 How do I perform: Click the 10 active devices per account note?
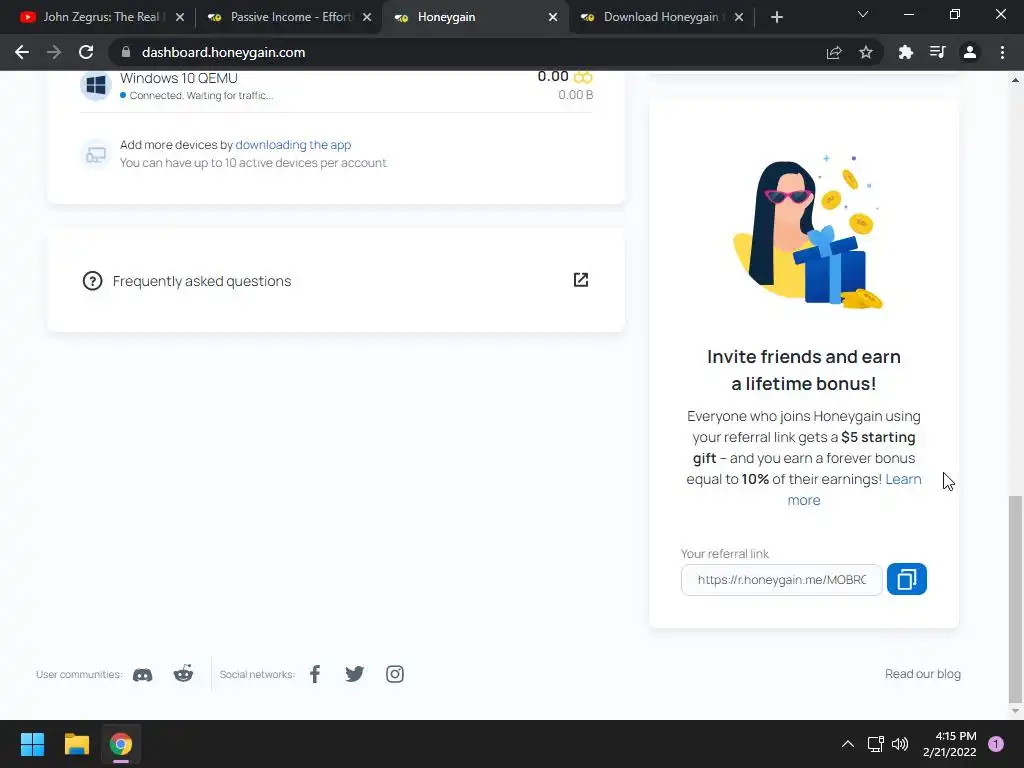pyautogui.click(x=253, y=163)
